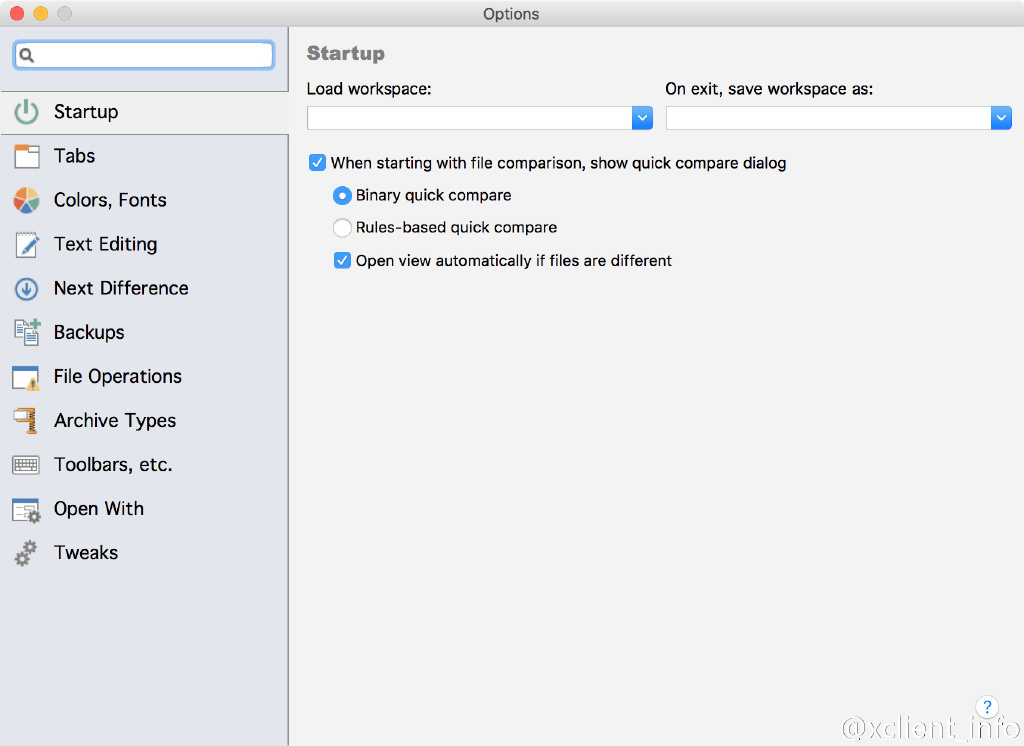Go to Text Editing settings

pos(144,244)
